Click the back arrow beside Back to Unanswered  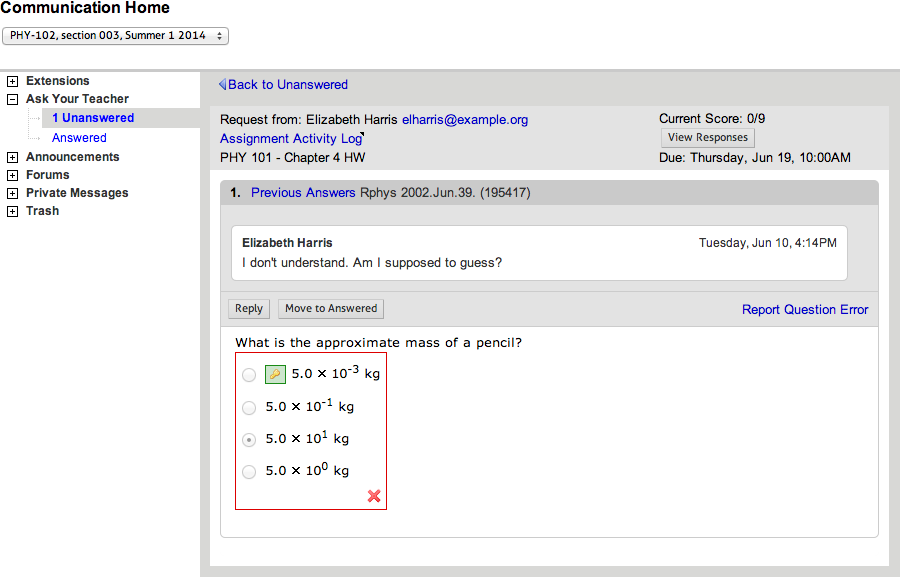(x=222, y=85)
